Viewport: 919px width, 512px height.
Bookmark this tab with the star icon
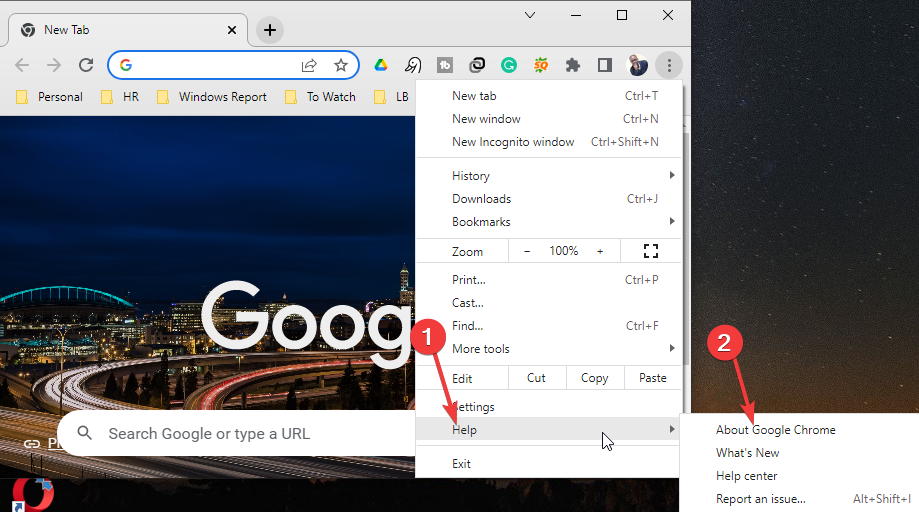click(341, 65)
